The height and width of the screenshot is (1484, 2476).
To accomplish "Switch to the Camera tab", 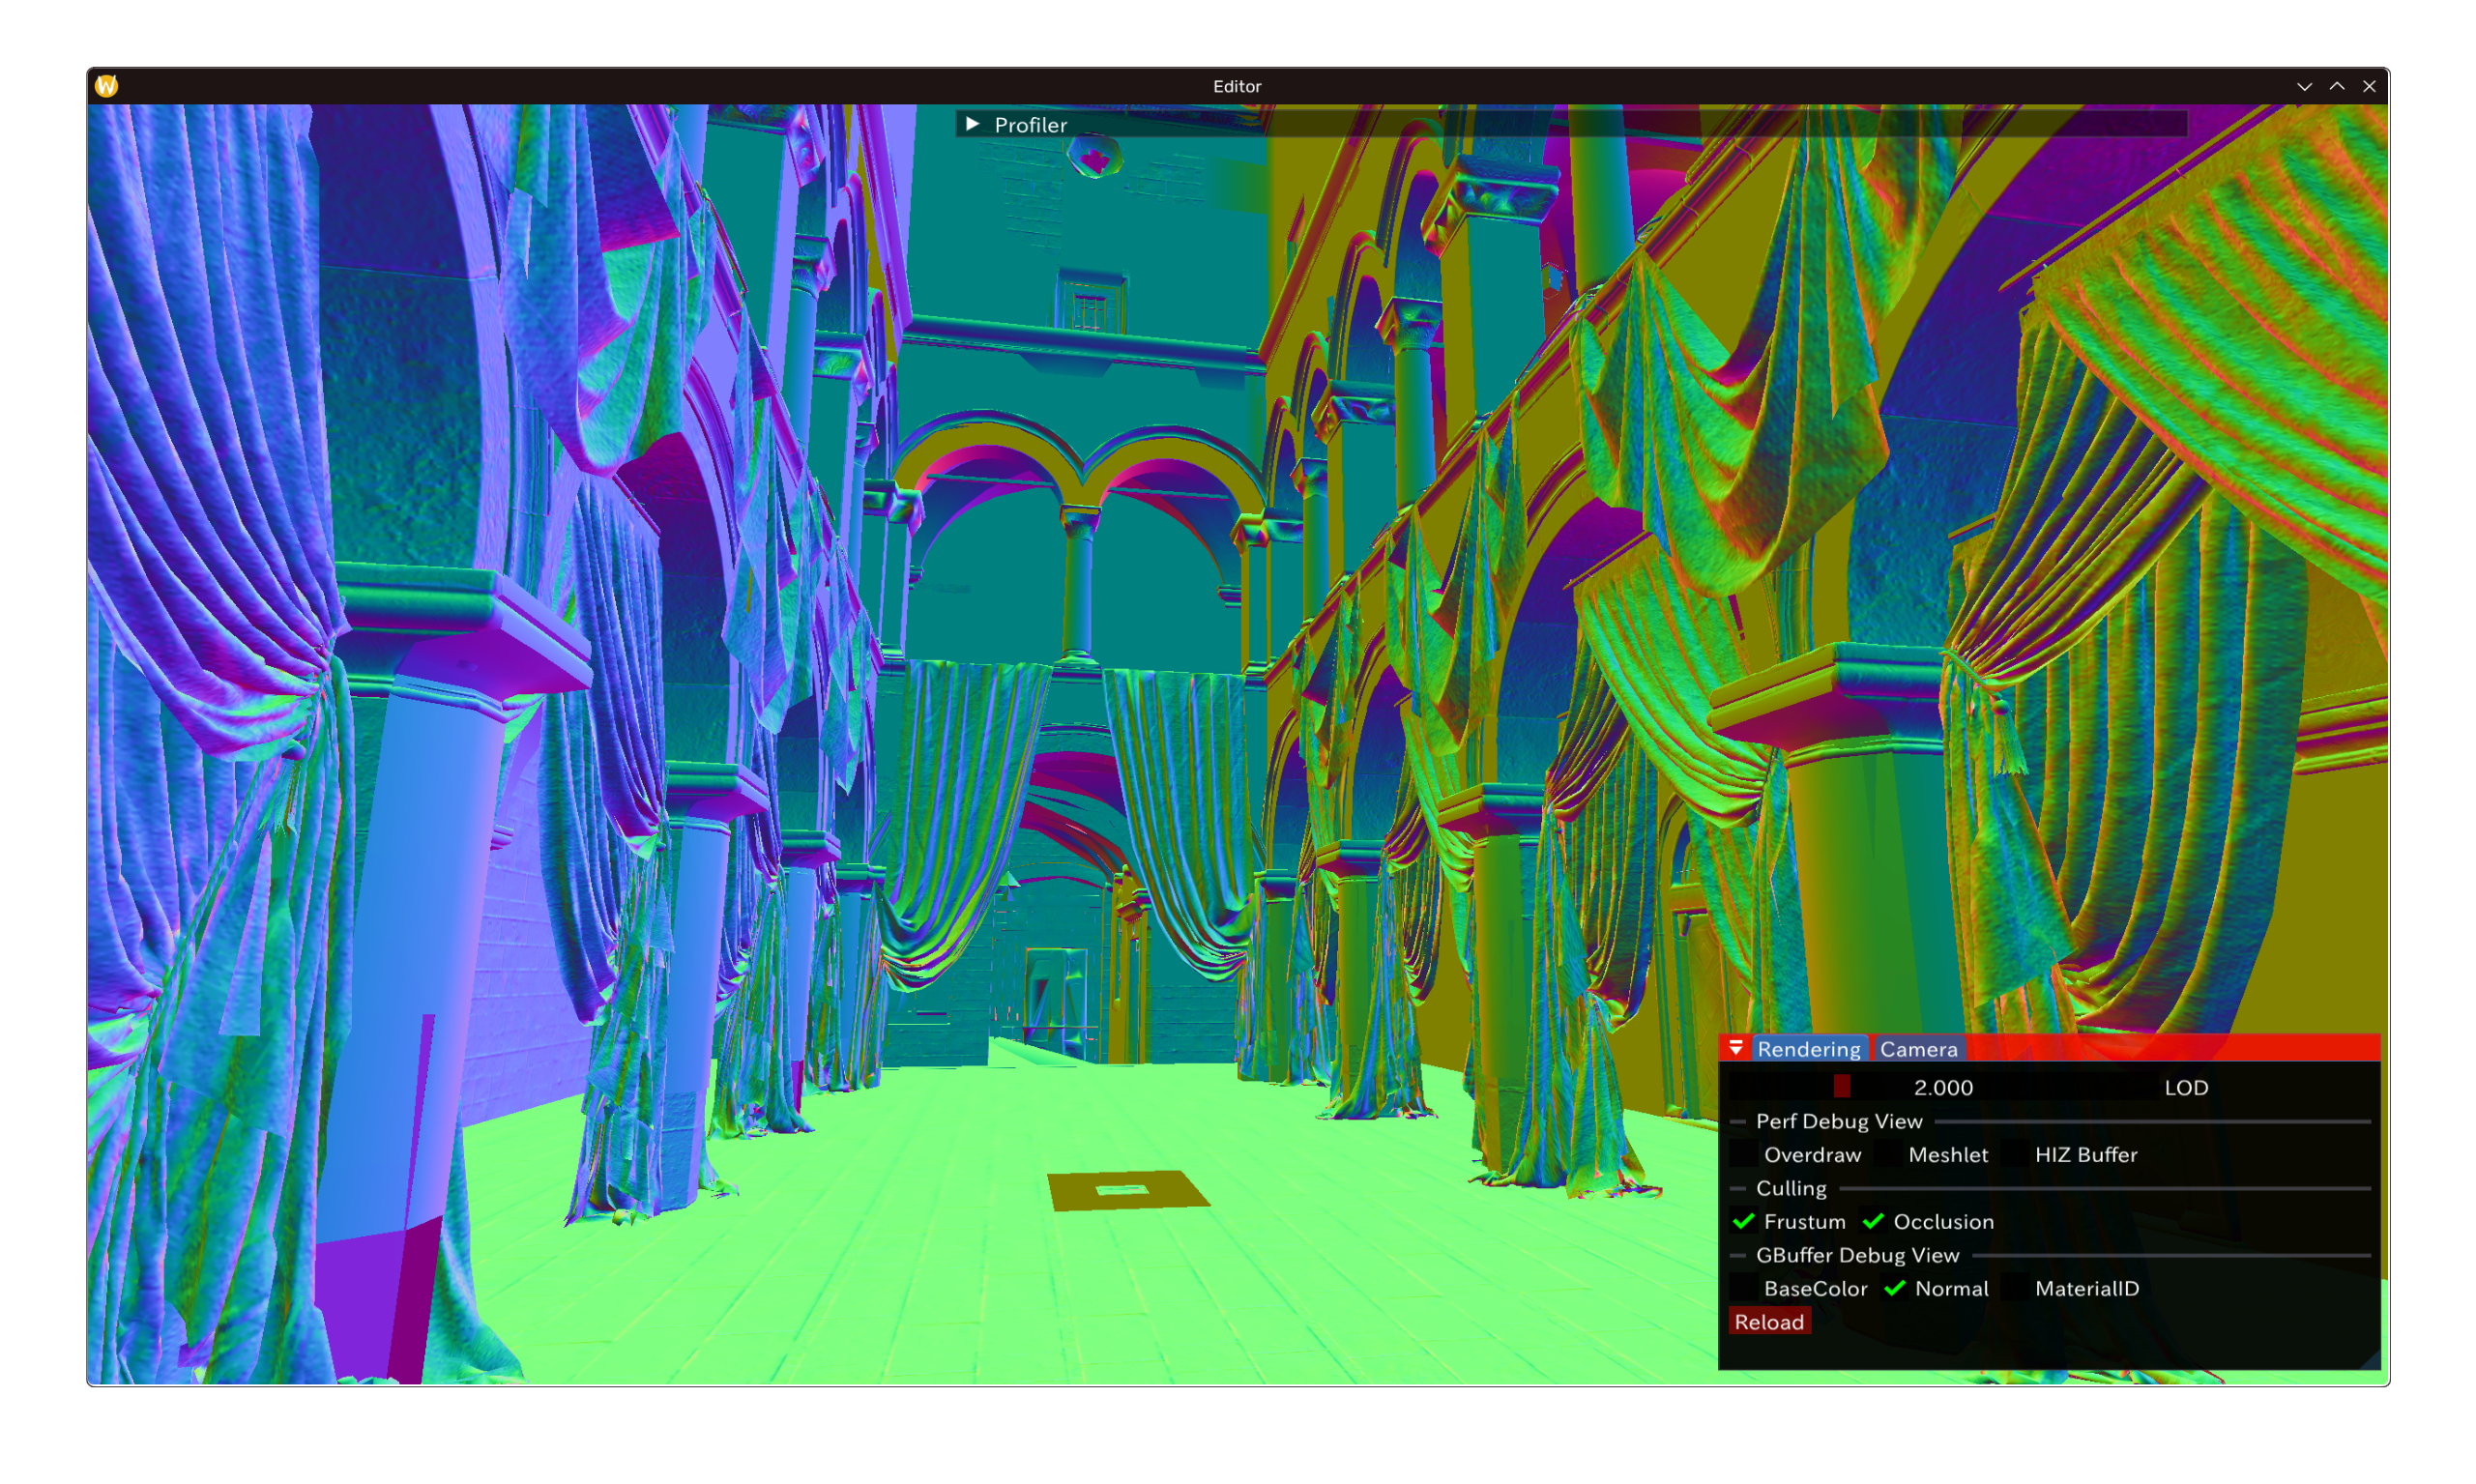I will tap(1918, 1049).
